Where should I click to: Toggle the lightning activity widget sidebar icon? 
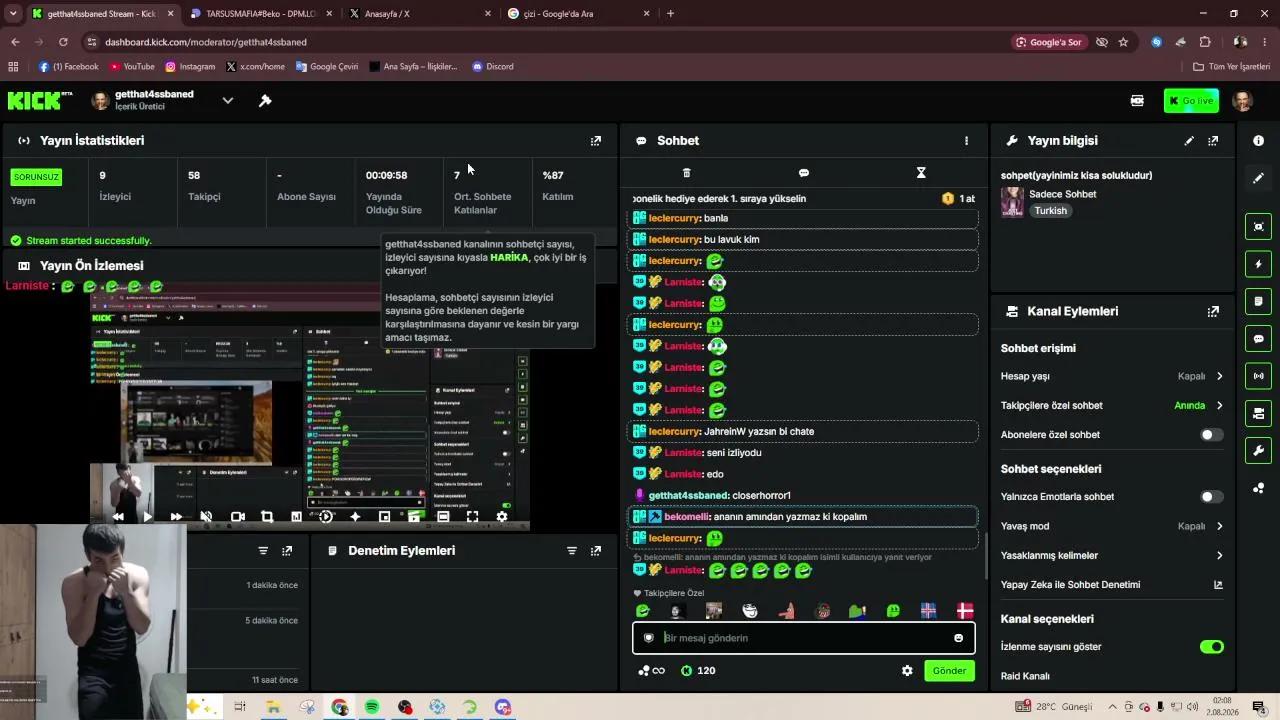(x=1259, y=264)
